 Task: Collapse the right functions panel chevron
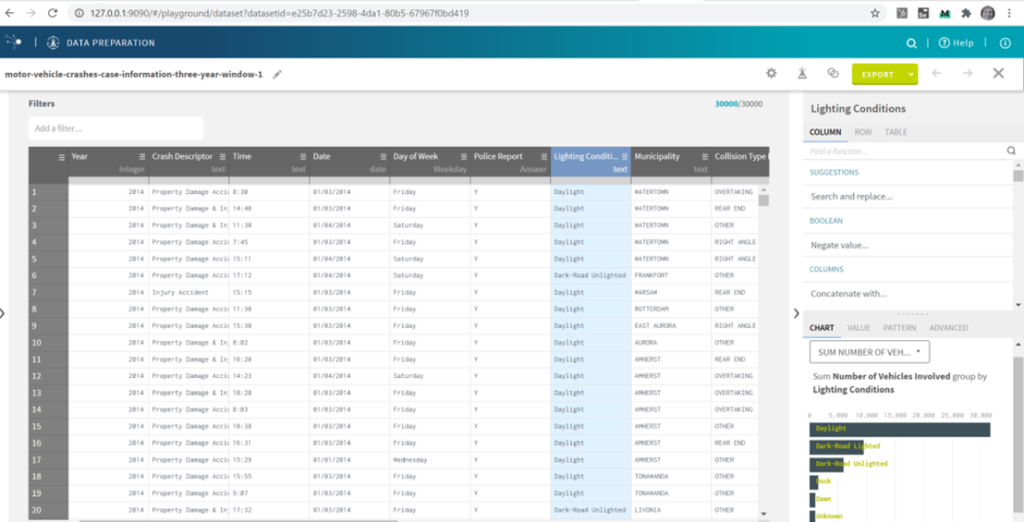(796, 314)
